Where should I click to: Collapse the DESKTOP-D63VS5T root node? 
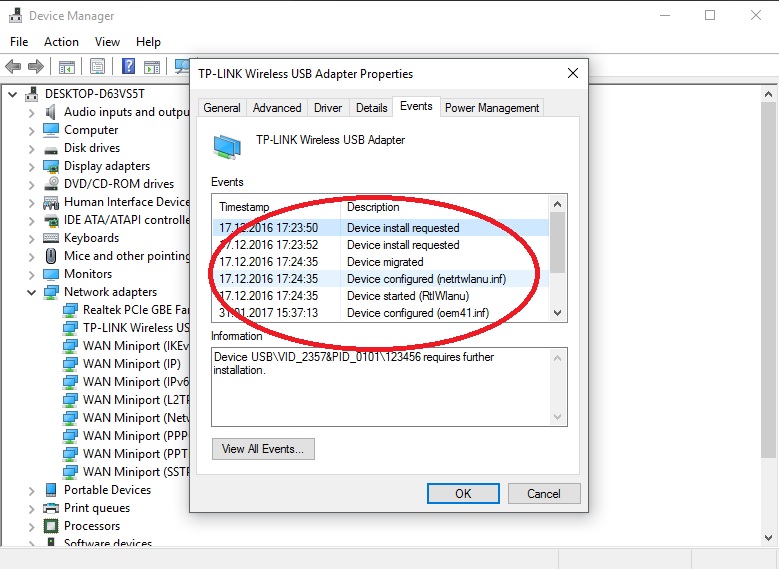(x=12, y=94)
